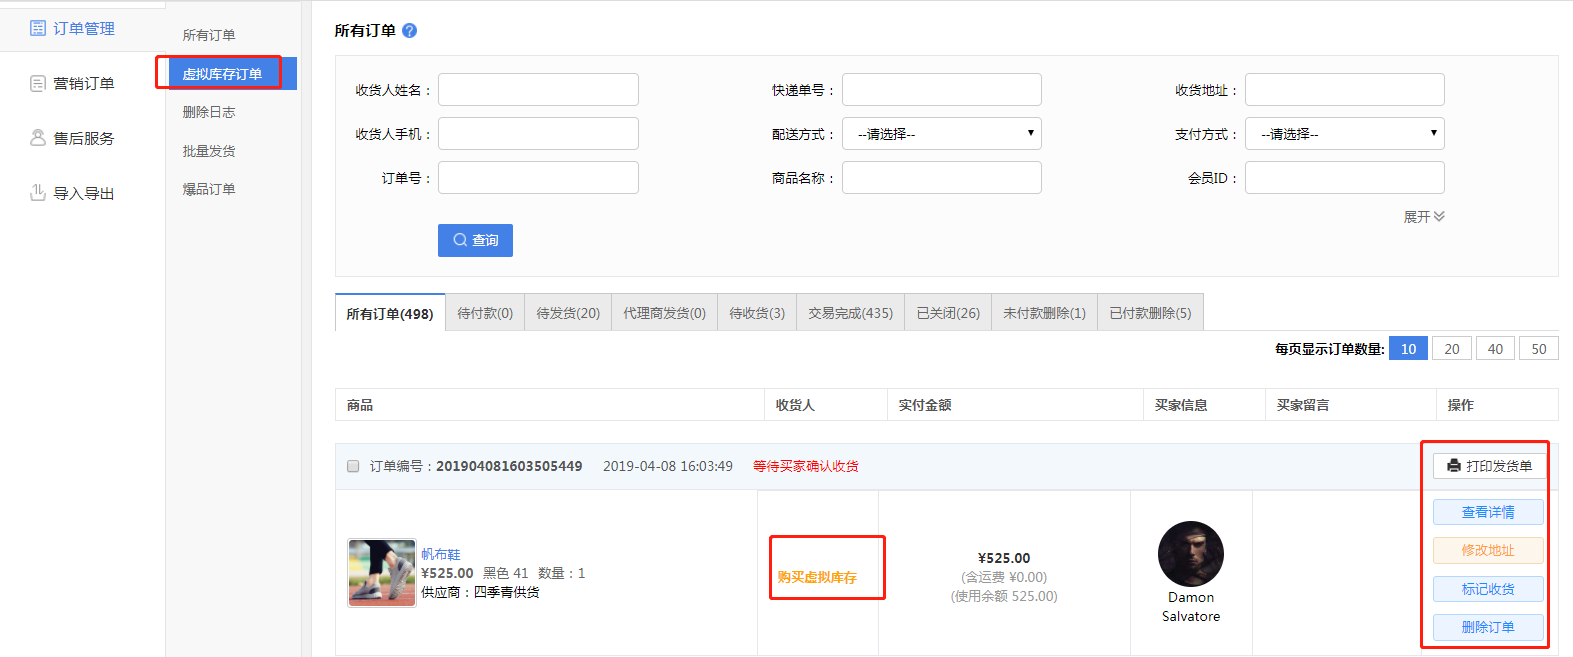Viewport: 1573px width, 657px height.
Task: Click the 导入导出 sidebar icon
Action: pyautogui.click(x=38, y=193)
